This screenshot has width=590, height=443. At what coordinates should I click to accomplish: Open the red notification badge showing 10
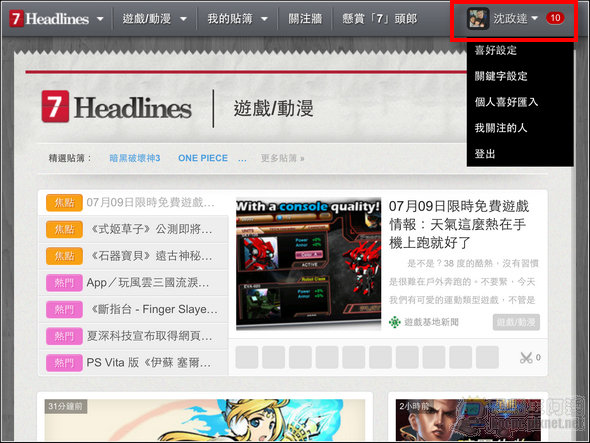coord(555,18)
